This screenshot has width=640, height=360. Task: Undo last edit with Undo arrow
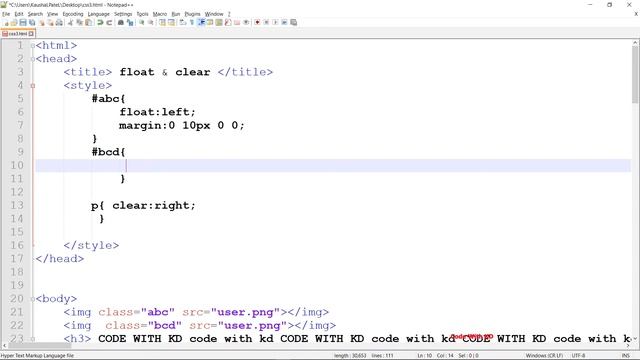click(100, 22)
